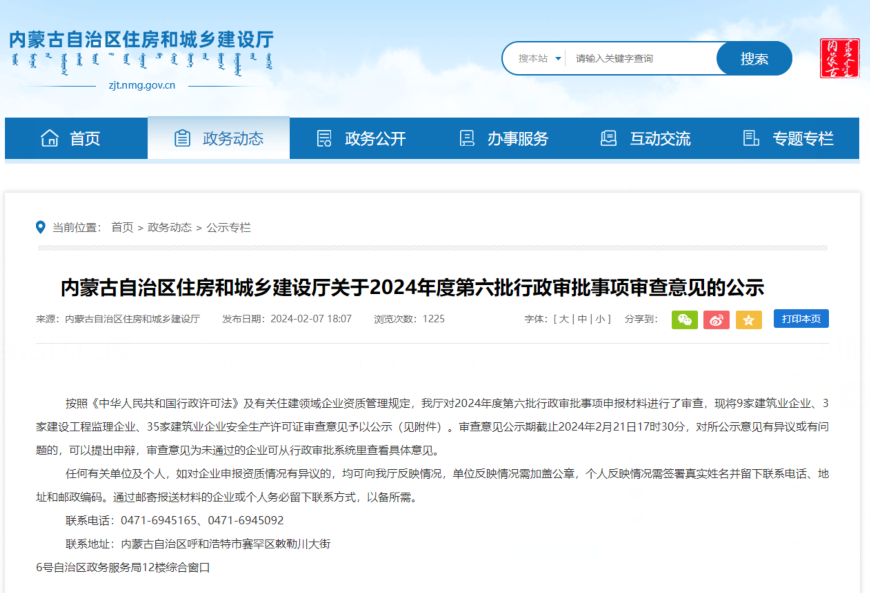Open the 搜本站 search scope dropdown
870x593 pixels.
[x=540, y=58]
